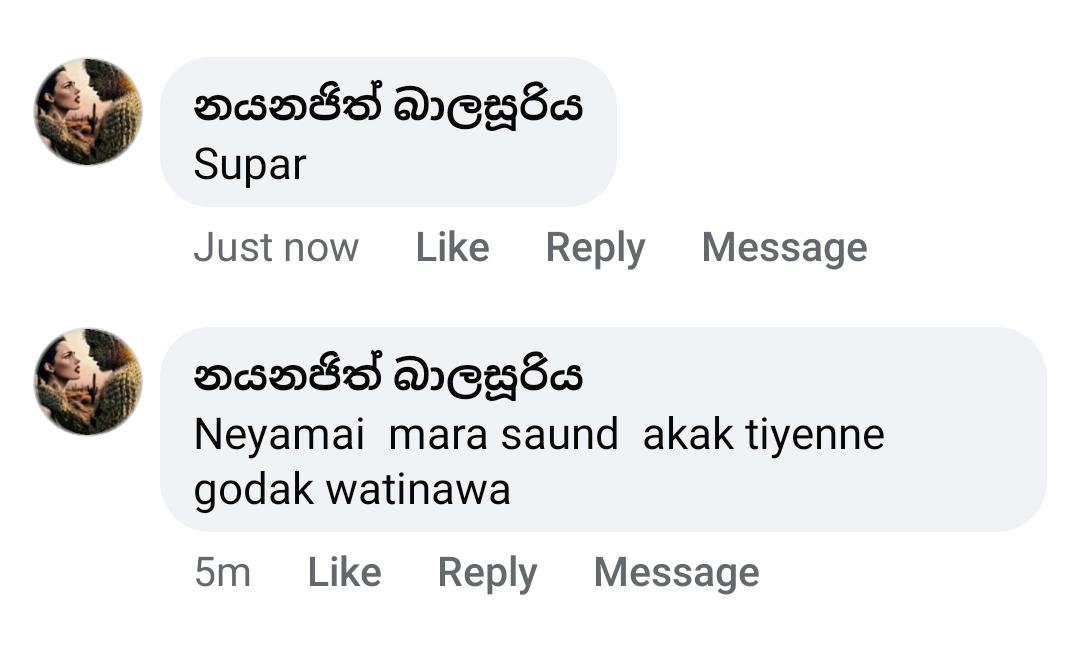The image size is (1080, 646).
Task: Like the "Neyamai mara saund" comment
Action: coord(344,572)
